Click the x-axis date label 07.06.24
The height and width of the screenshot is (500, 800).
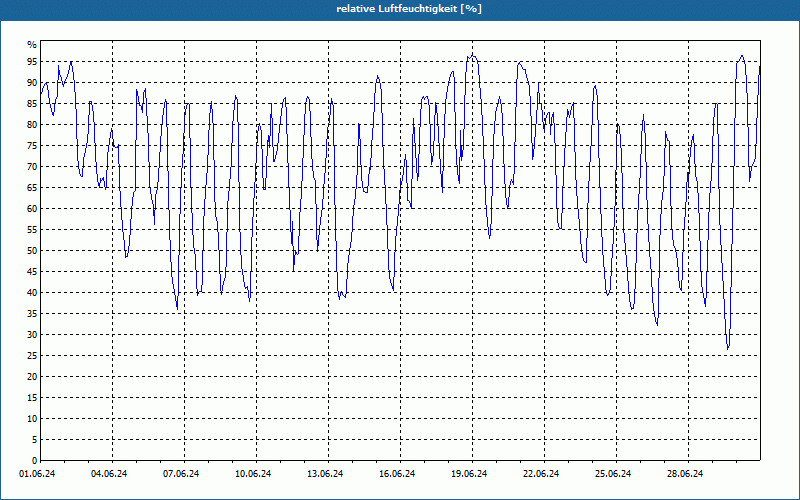[181, 474]
